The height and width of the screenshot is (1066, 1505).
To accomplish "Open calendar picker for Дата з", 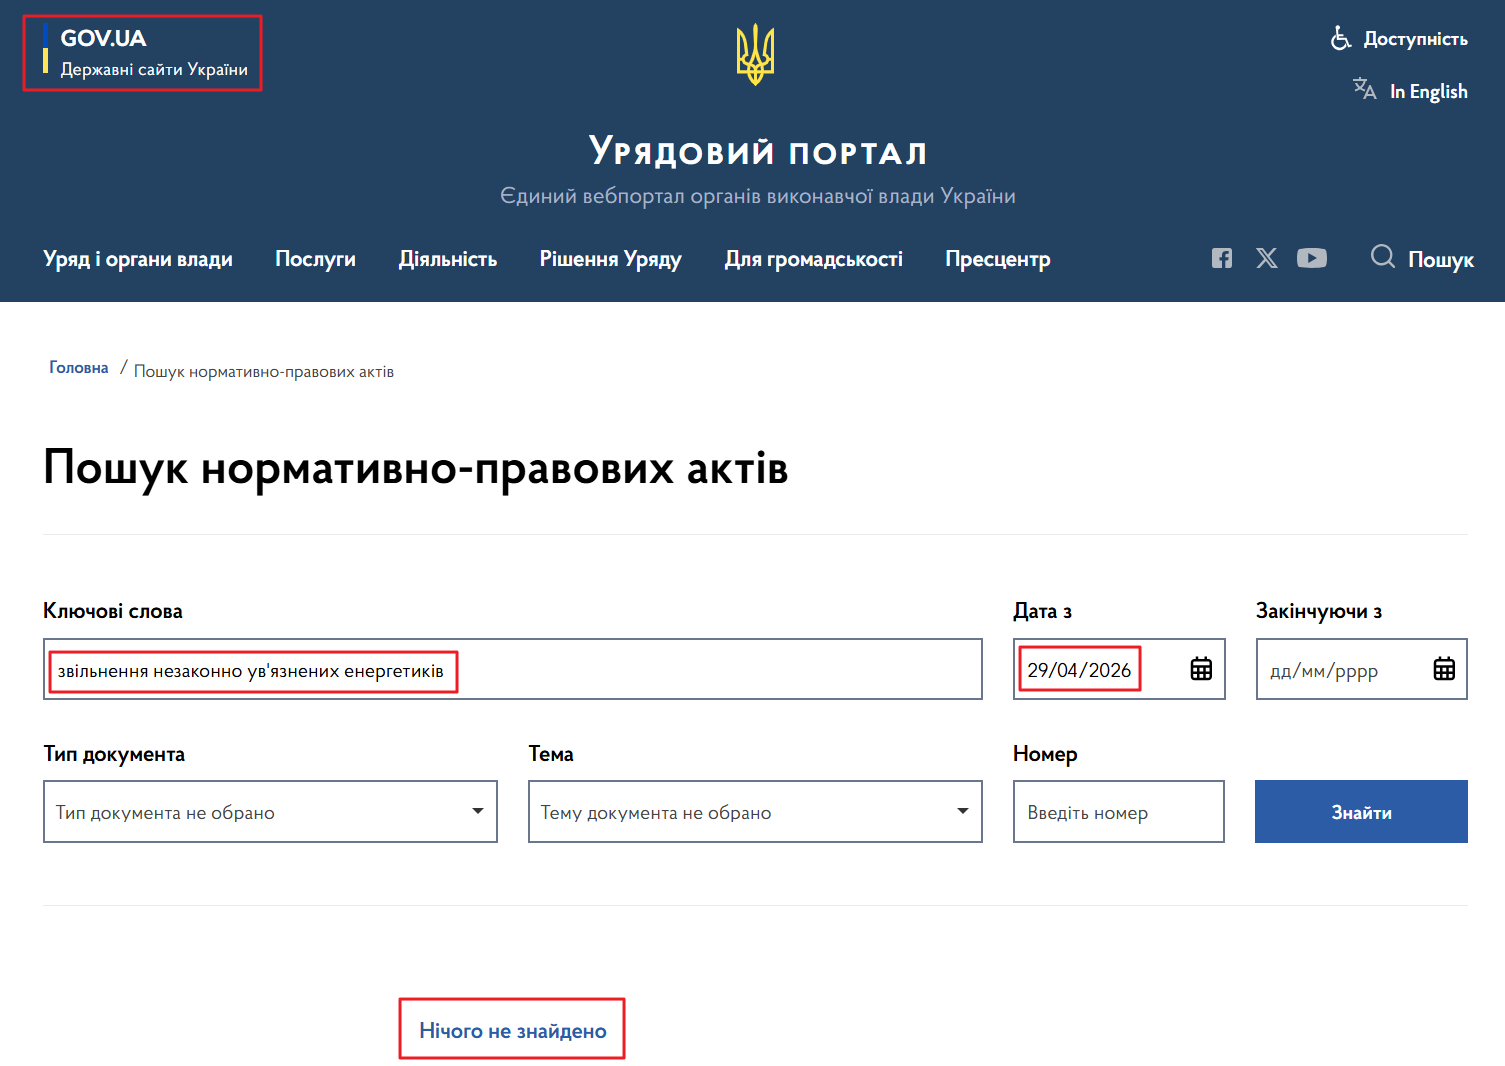I will [1201, 669].
